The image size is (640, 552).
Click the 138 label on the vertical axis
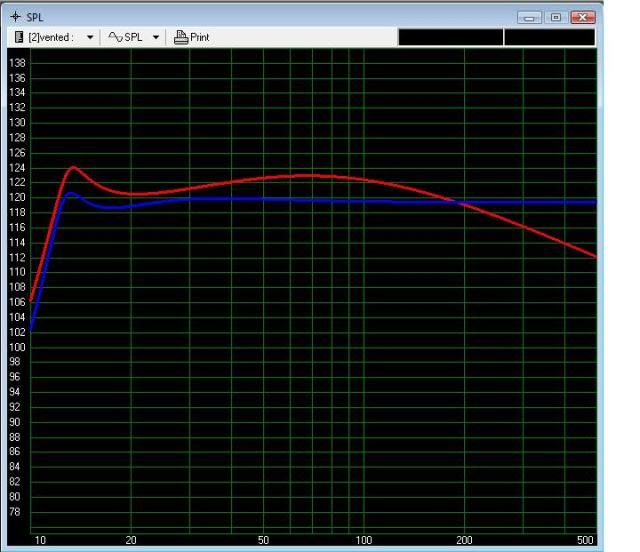[x=17, y=63]
